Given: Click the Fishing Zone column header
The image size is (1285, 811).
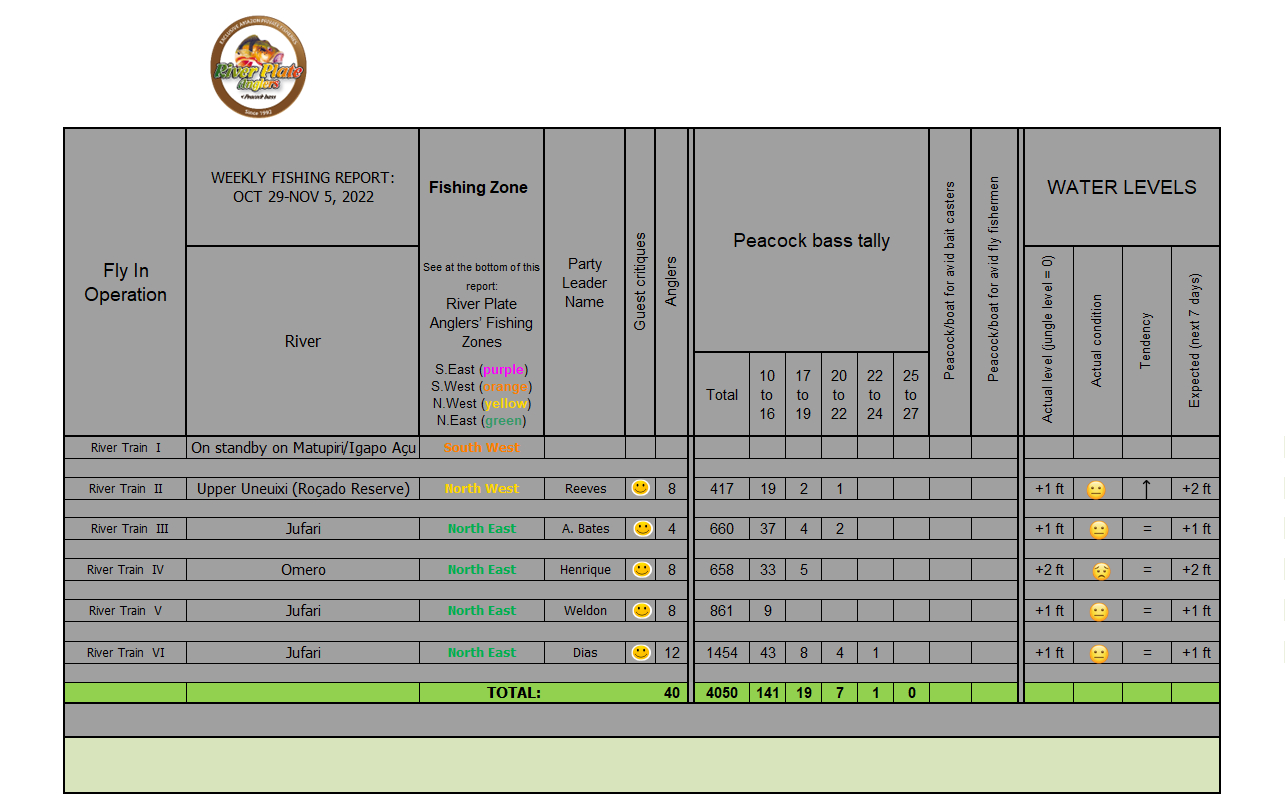Looking at the screenshot, I should click(x=478, y=187).
